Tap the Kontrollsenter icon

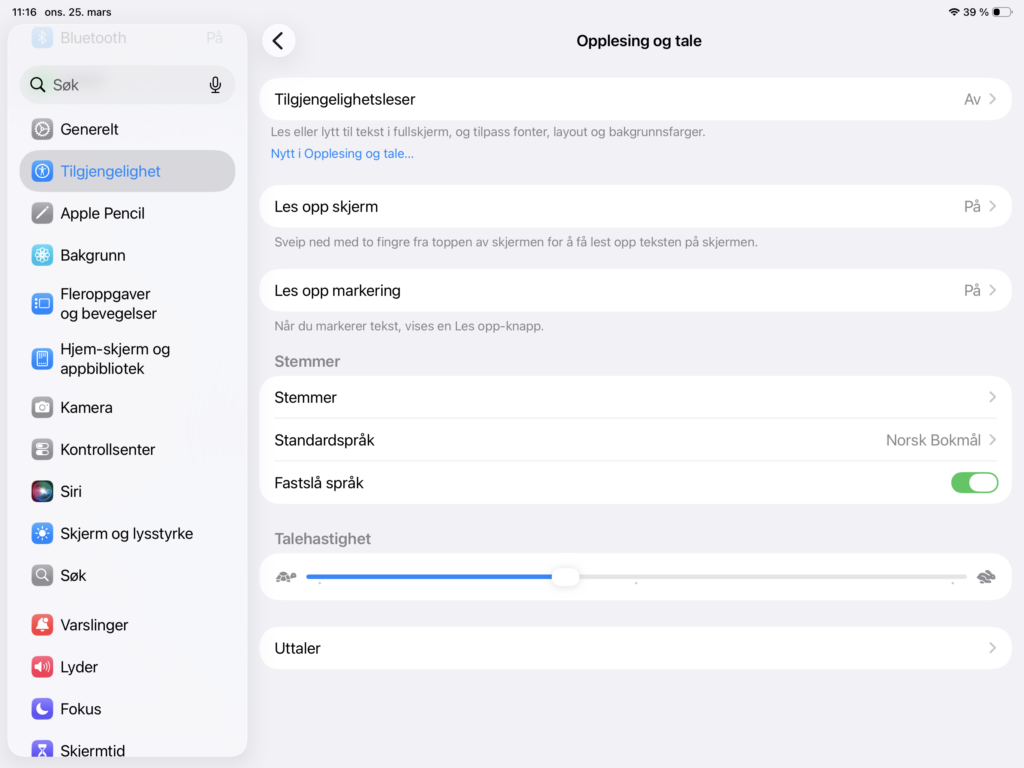point(42,449)
